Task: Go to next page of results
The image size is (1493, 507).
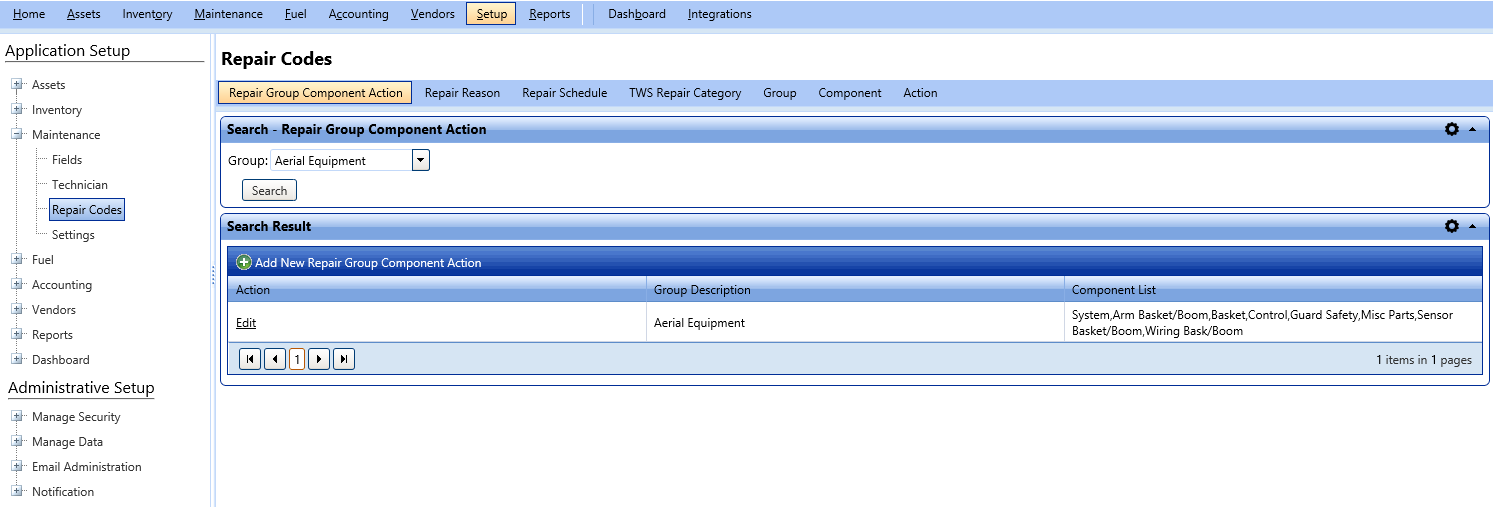Action: [x=319, y=359]
